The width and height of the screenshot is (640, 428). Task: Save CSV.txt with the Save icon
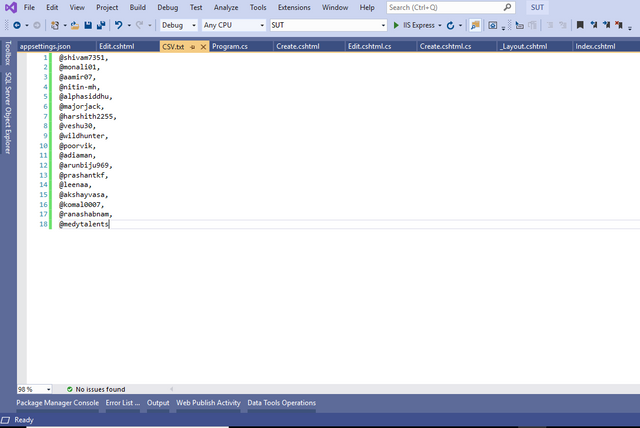(x=88, y=25)
